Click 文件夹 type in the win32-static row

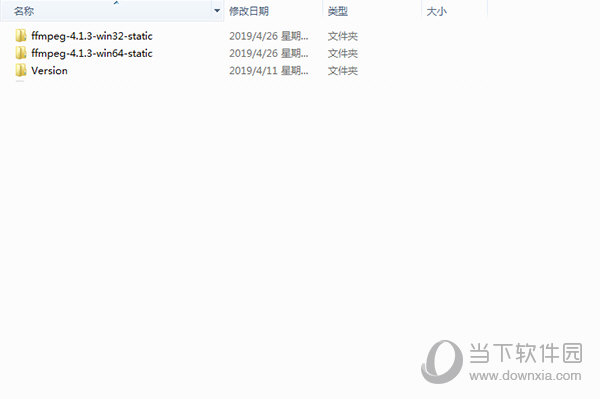tap(342, 36)
